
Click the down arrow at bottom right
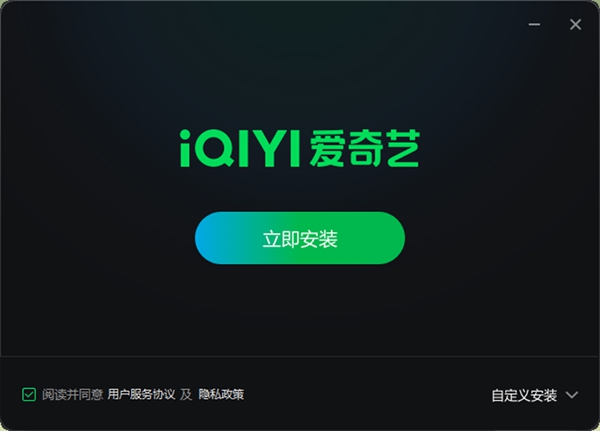(x=572, y=395)
